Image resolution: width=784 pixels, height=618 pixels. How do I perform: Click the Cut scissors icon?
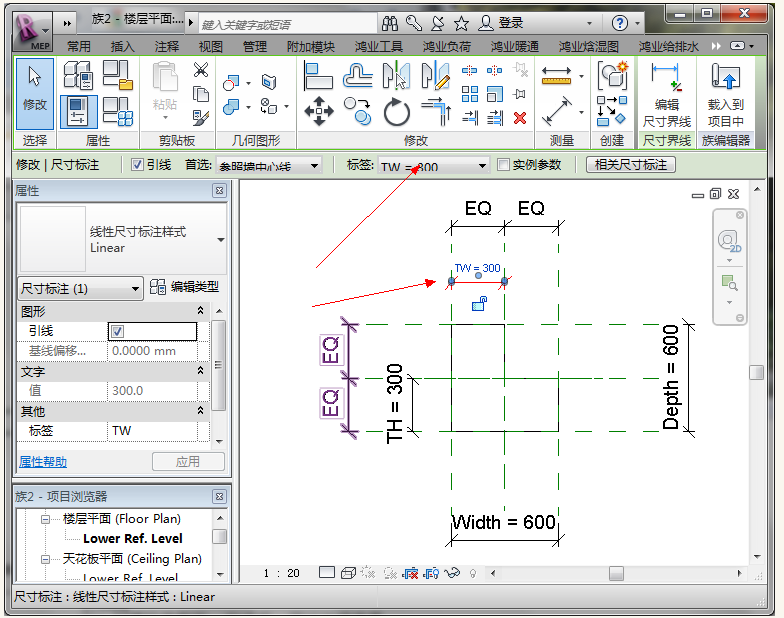click(201, 70)
